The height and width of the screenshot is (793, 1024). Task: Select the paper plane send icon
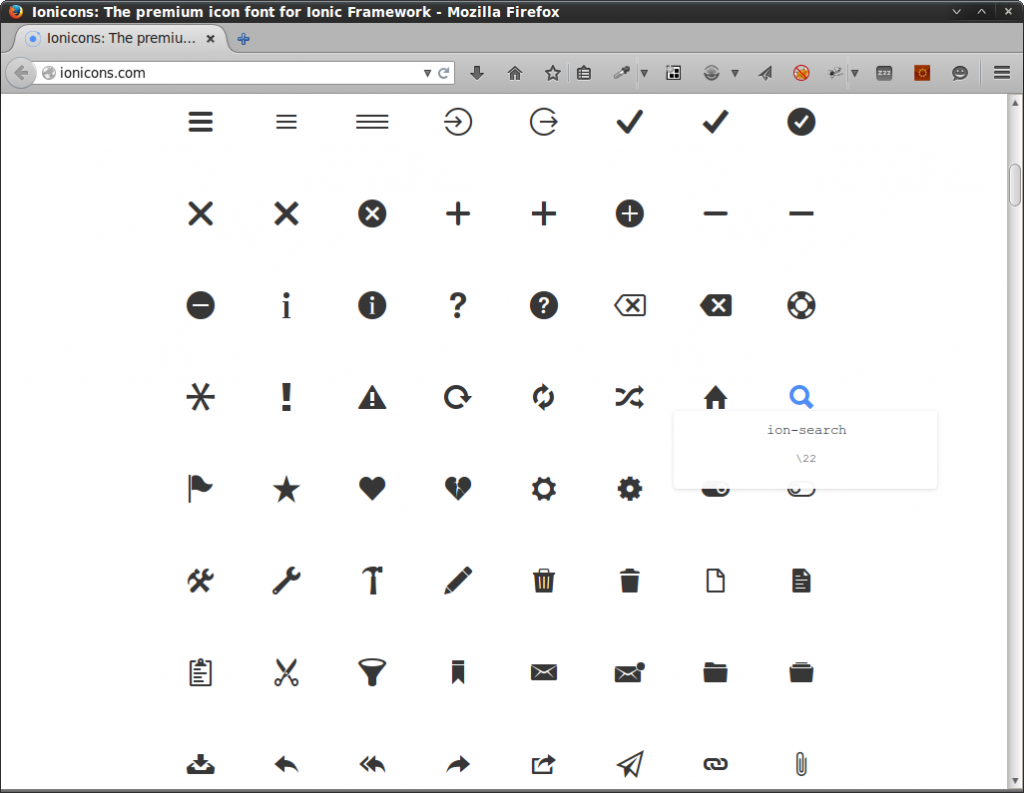[x=629, y=764]
